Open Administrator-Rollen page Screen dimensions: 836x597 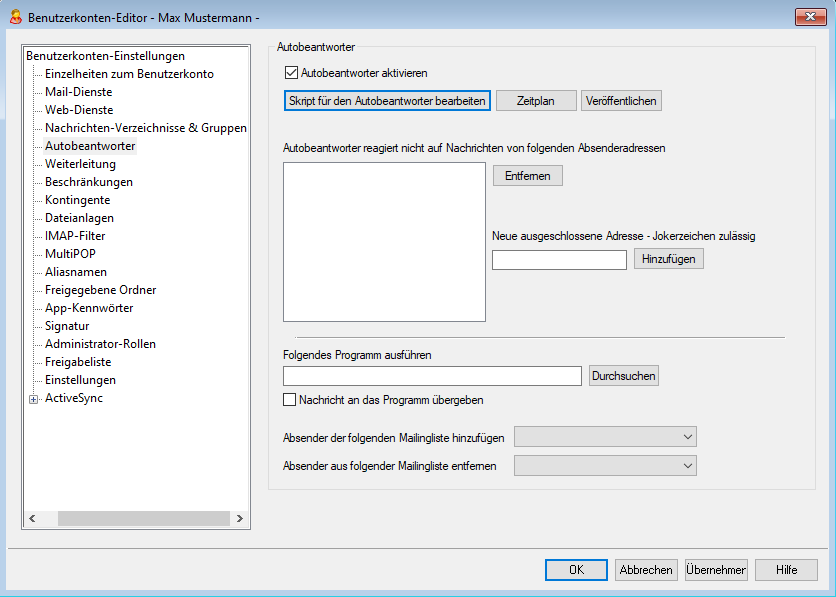pyautogui.click(x=100, y=344)
